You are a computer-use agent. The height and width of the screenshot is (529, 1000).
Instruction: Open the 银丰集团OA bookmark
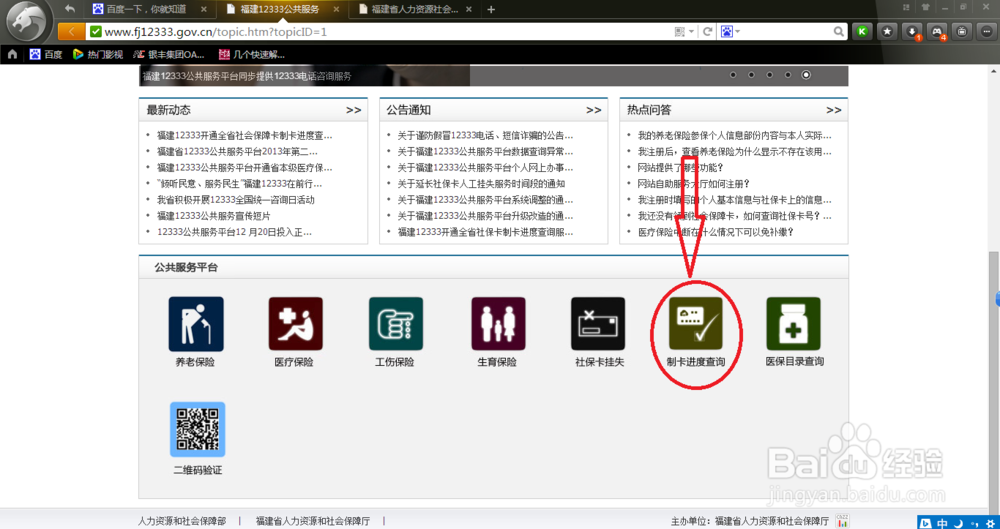pos(169,54)
